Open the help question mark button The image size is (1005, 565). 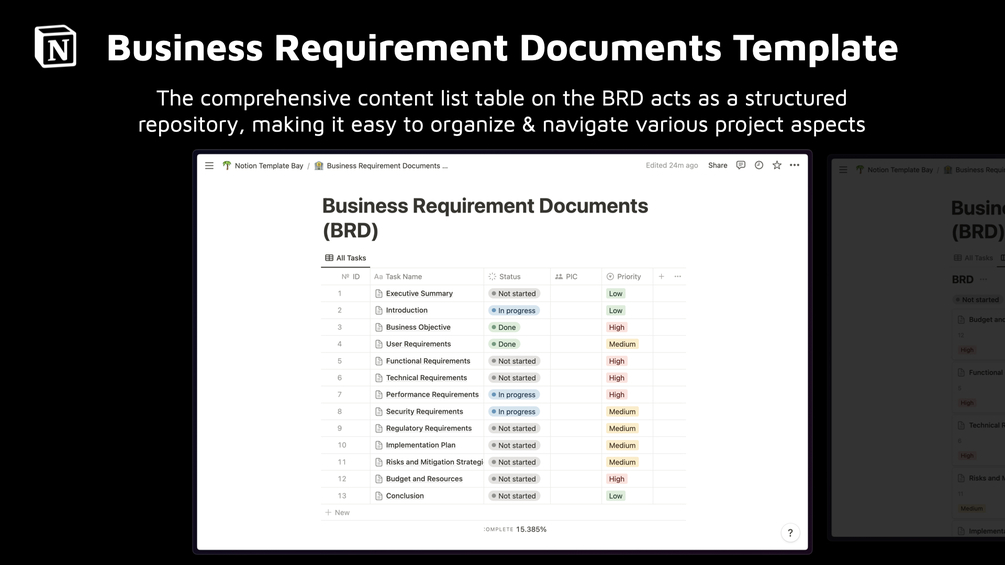click(x=790, y=532)
